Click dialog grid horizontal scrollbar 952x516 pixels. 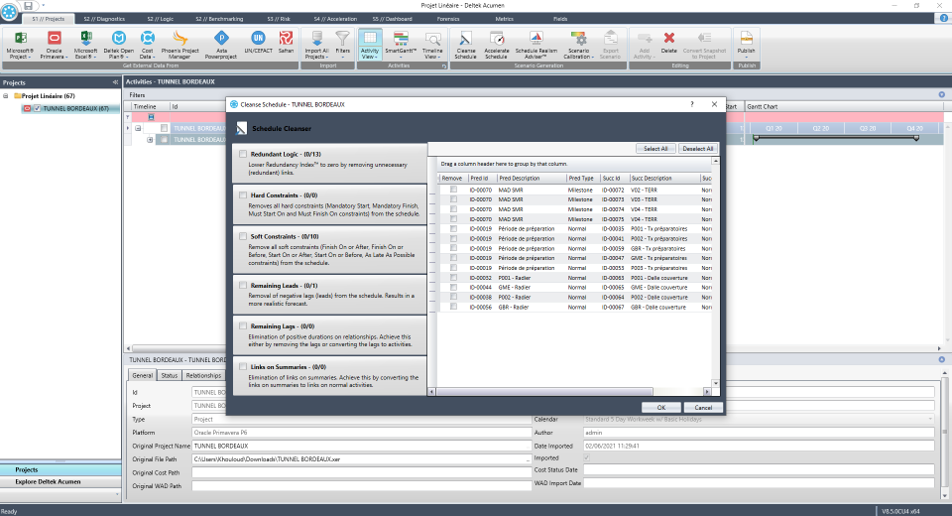pyautogui.click(x=544, y=392)
